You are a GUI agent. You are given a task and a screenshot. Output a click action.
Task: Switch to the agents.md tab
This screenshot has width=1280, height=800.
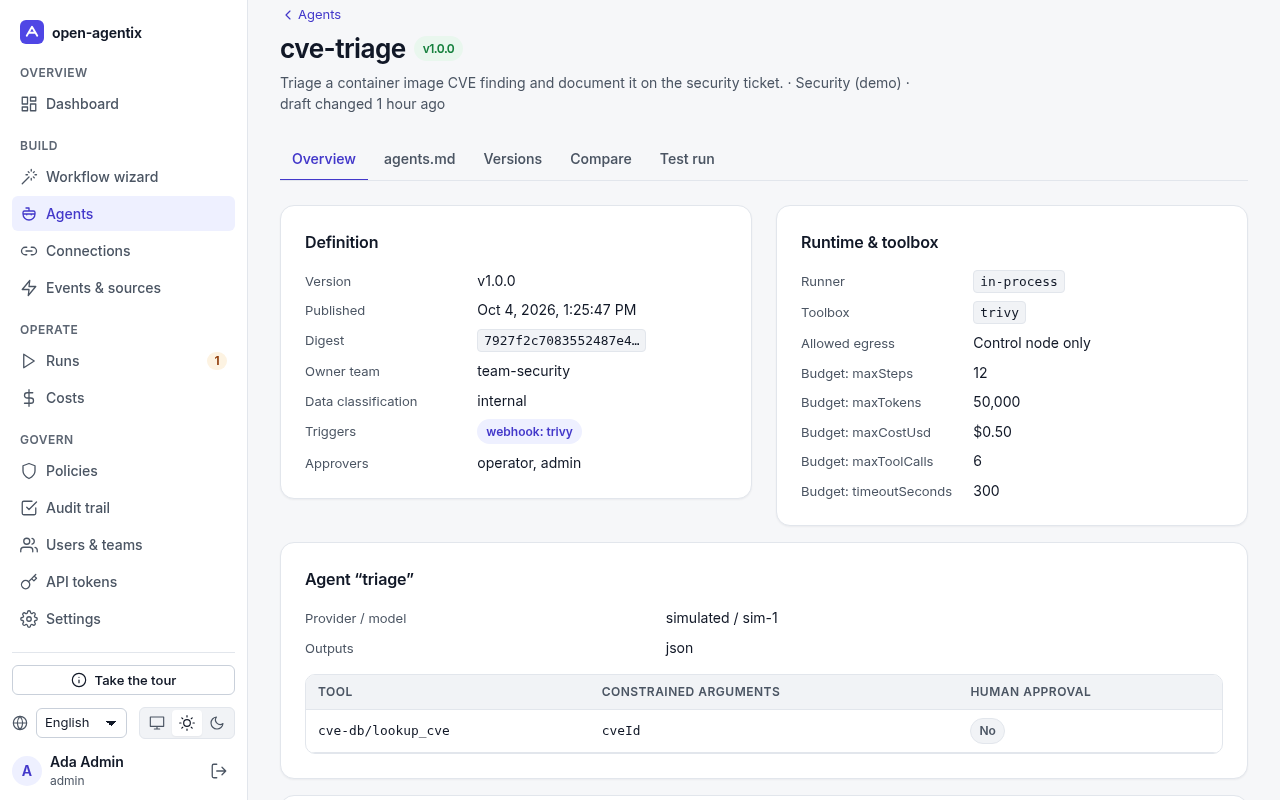[x=420, y=159]
